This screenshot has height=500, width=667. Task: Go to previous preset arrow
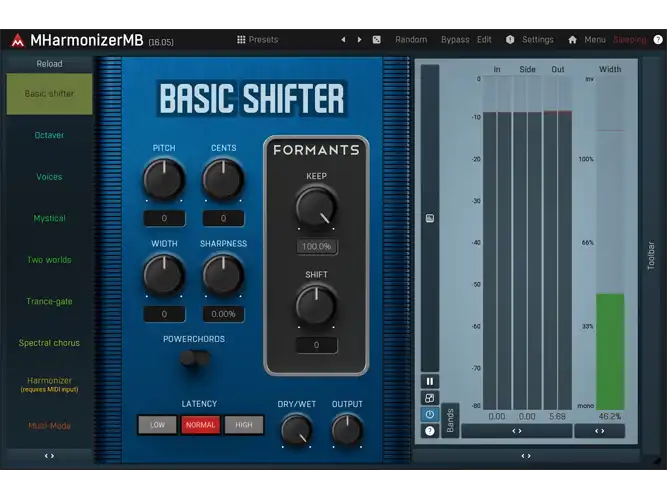(343, 40)
